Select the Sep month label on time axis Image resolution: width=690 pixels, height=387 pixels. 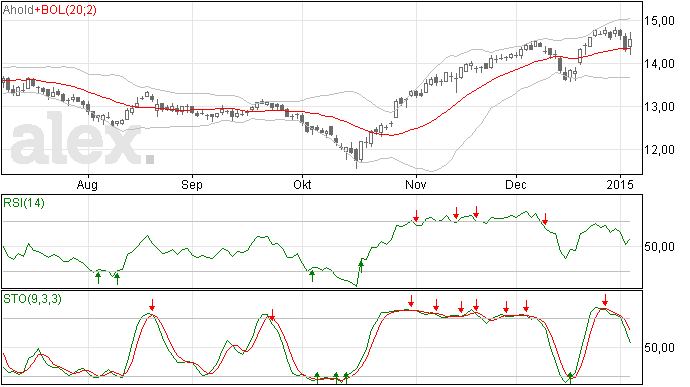pos(192,184)
